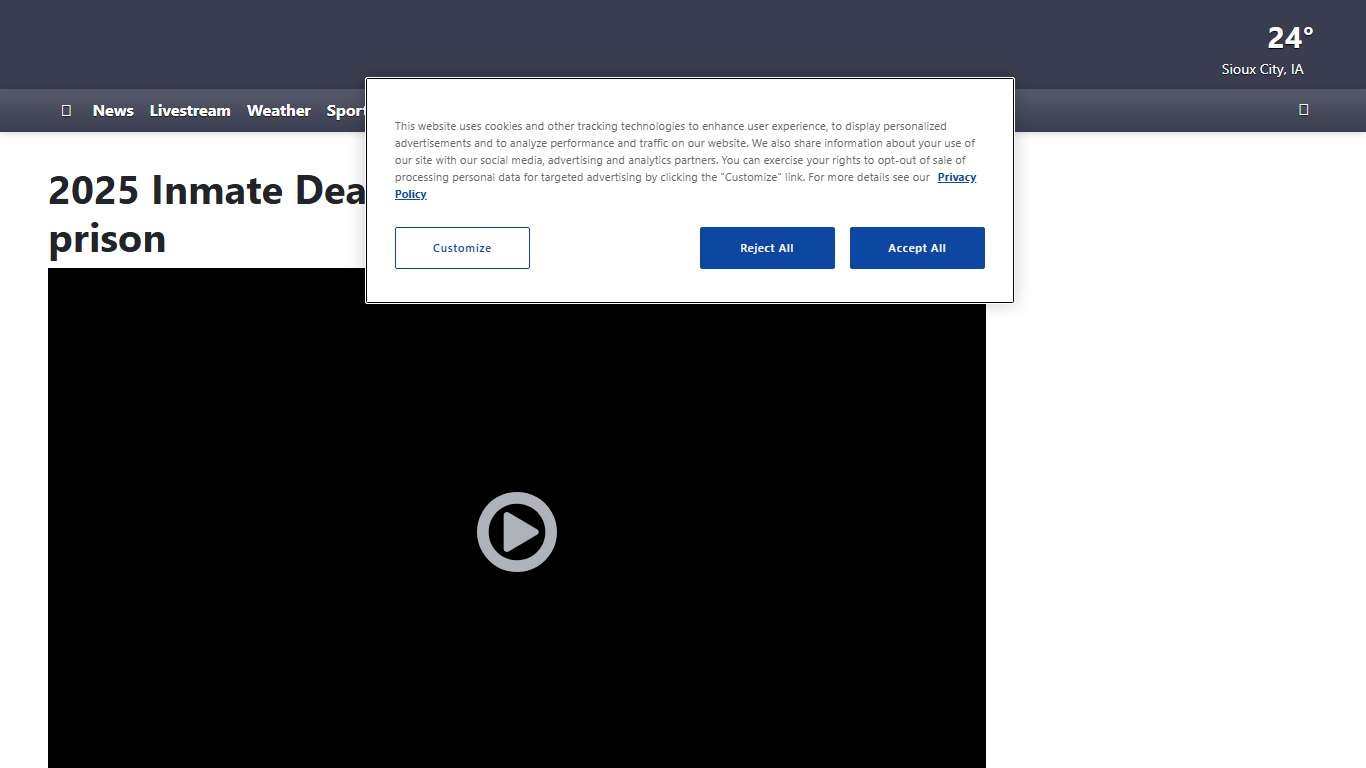Click the empty dark header banner area
1366x768 pixels.
tap(600, 40)
